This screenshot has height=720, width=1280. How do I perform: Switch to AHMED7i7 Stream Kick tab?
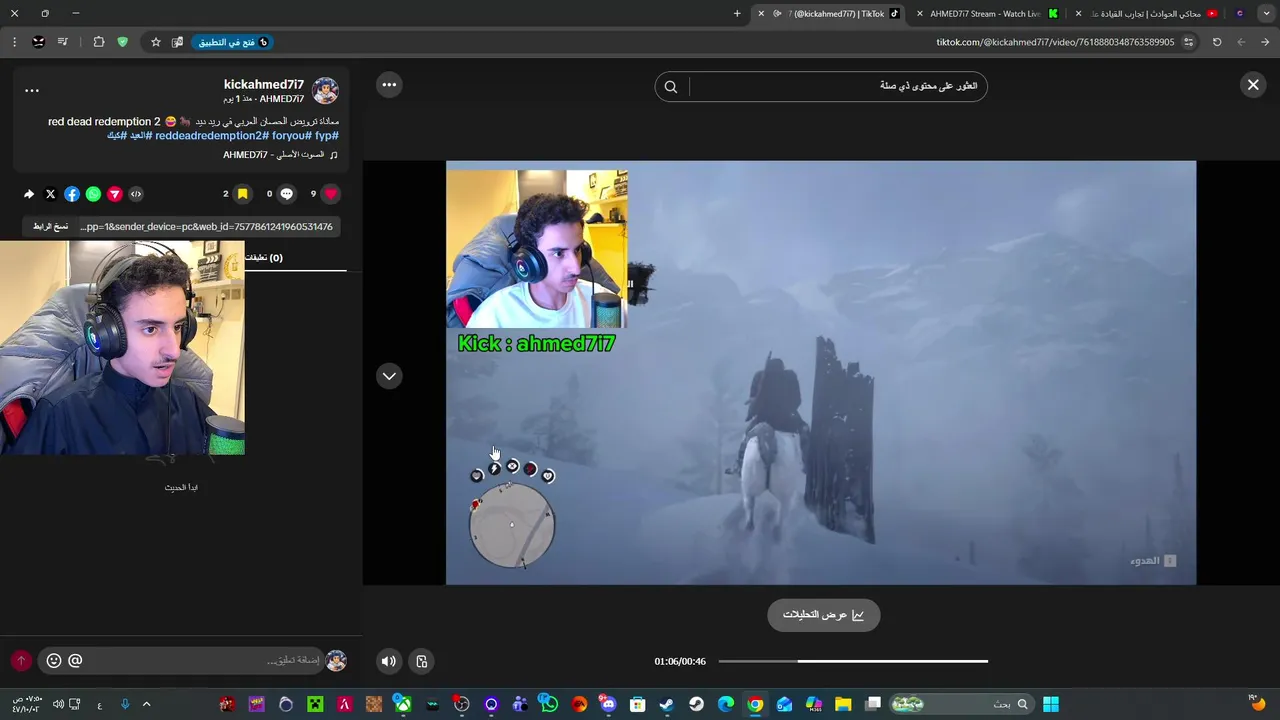pos(985,14)
